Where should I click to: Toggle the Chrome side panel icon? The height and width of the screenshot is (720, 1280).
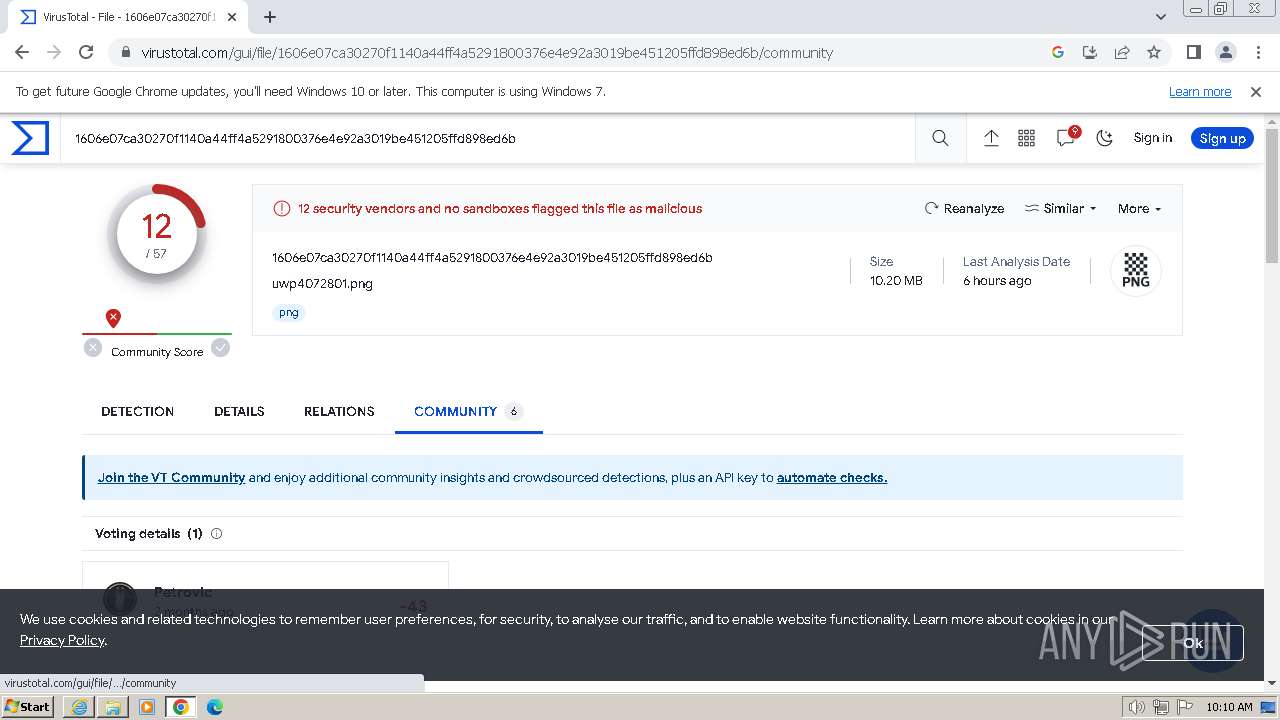tap(1193, 53)
